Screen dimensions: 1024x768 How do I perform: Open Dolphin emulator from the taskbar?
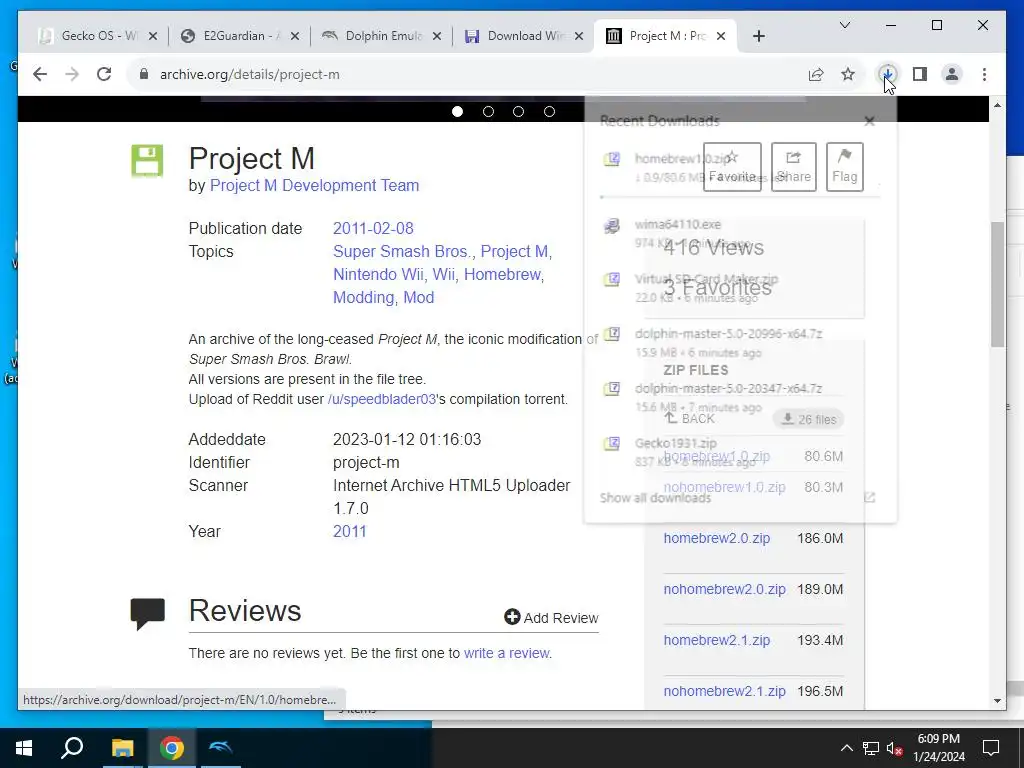pyautogui.click(x=221, y=748)
